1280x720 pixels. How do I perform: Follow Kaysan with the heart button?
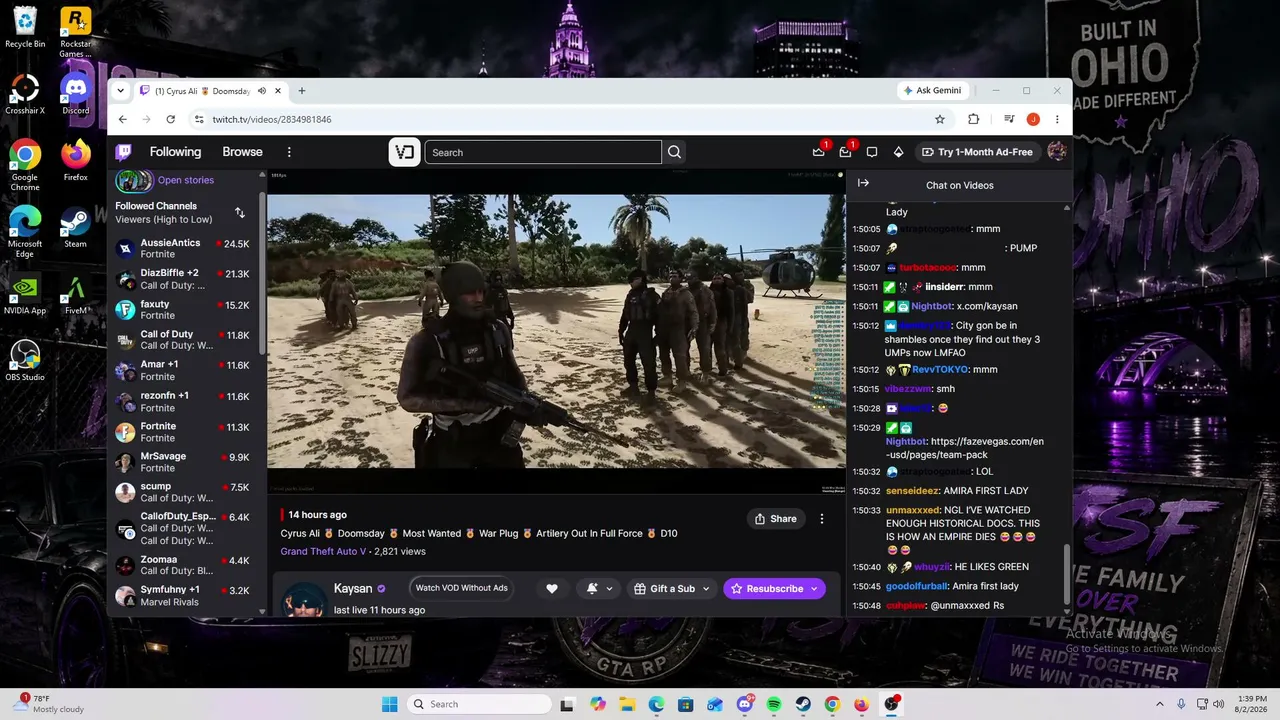[x=551, y=589]
